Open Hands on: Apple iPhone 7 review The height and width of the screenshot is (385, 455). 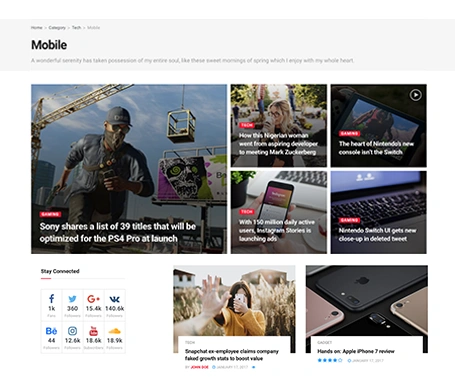tap(356, 351)
